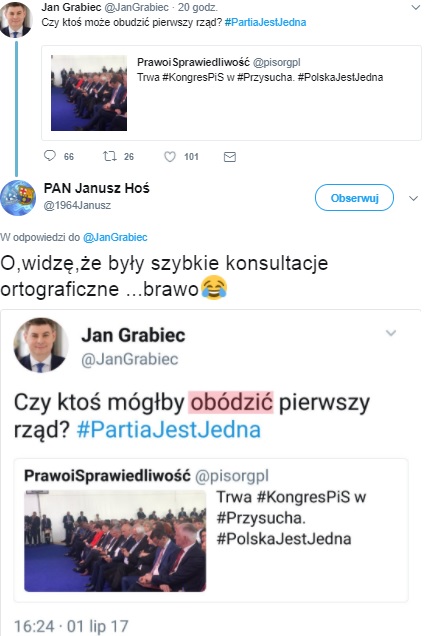448x636 pixels.
Task: Retweet using the retweet arrows icon
Action: 109,156
